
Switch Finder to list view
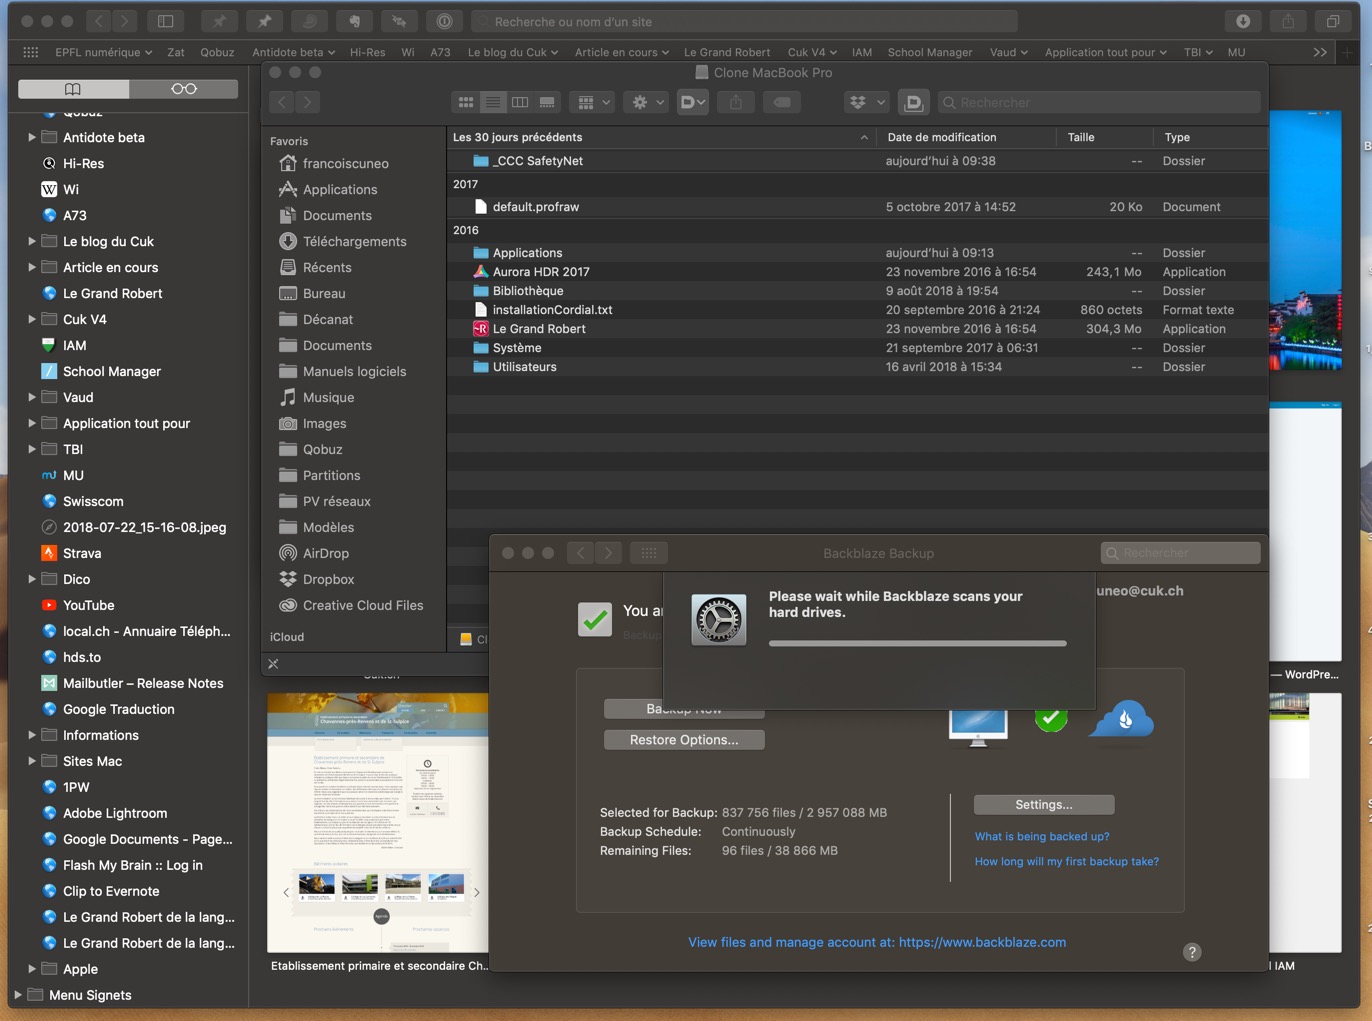point(493,102)
